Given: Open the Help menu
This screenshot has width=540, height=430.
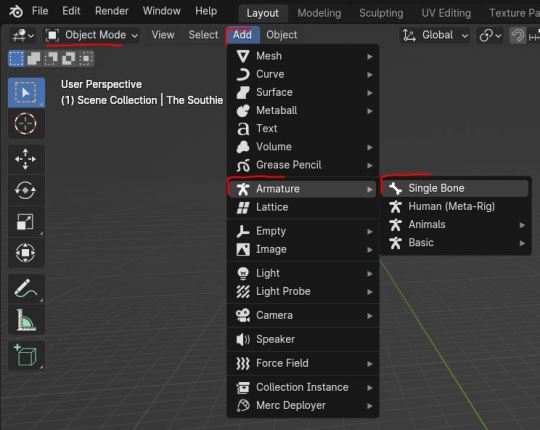Looking at the screenshot, I should pos(206,11).
